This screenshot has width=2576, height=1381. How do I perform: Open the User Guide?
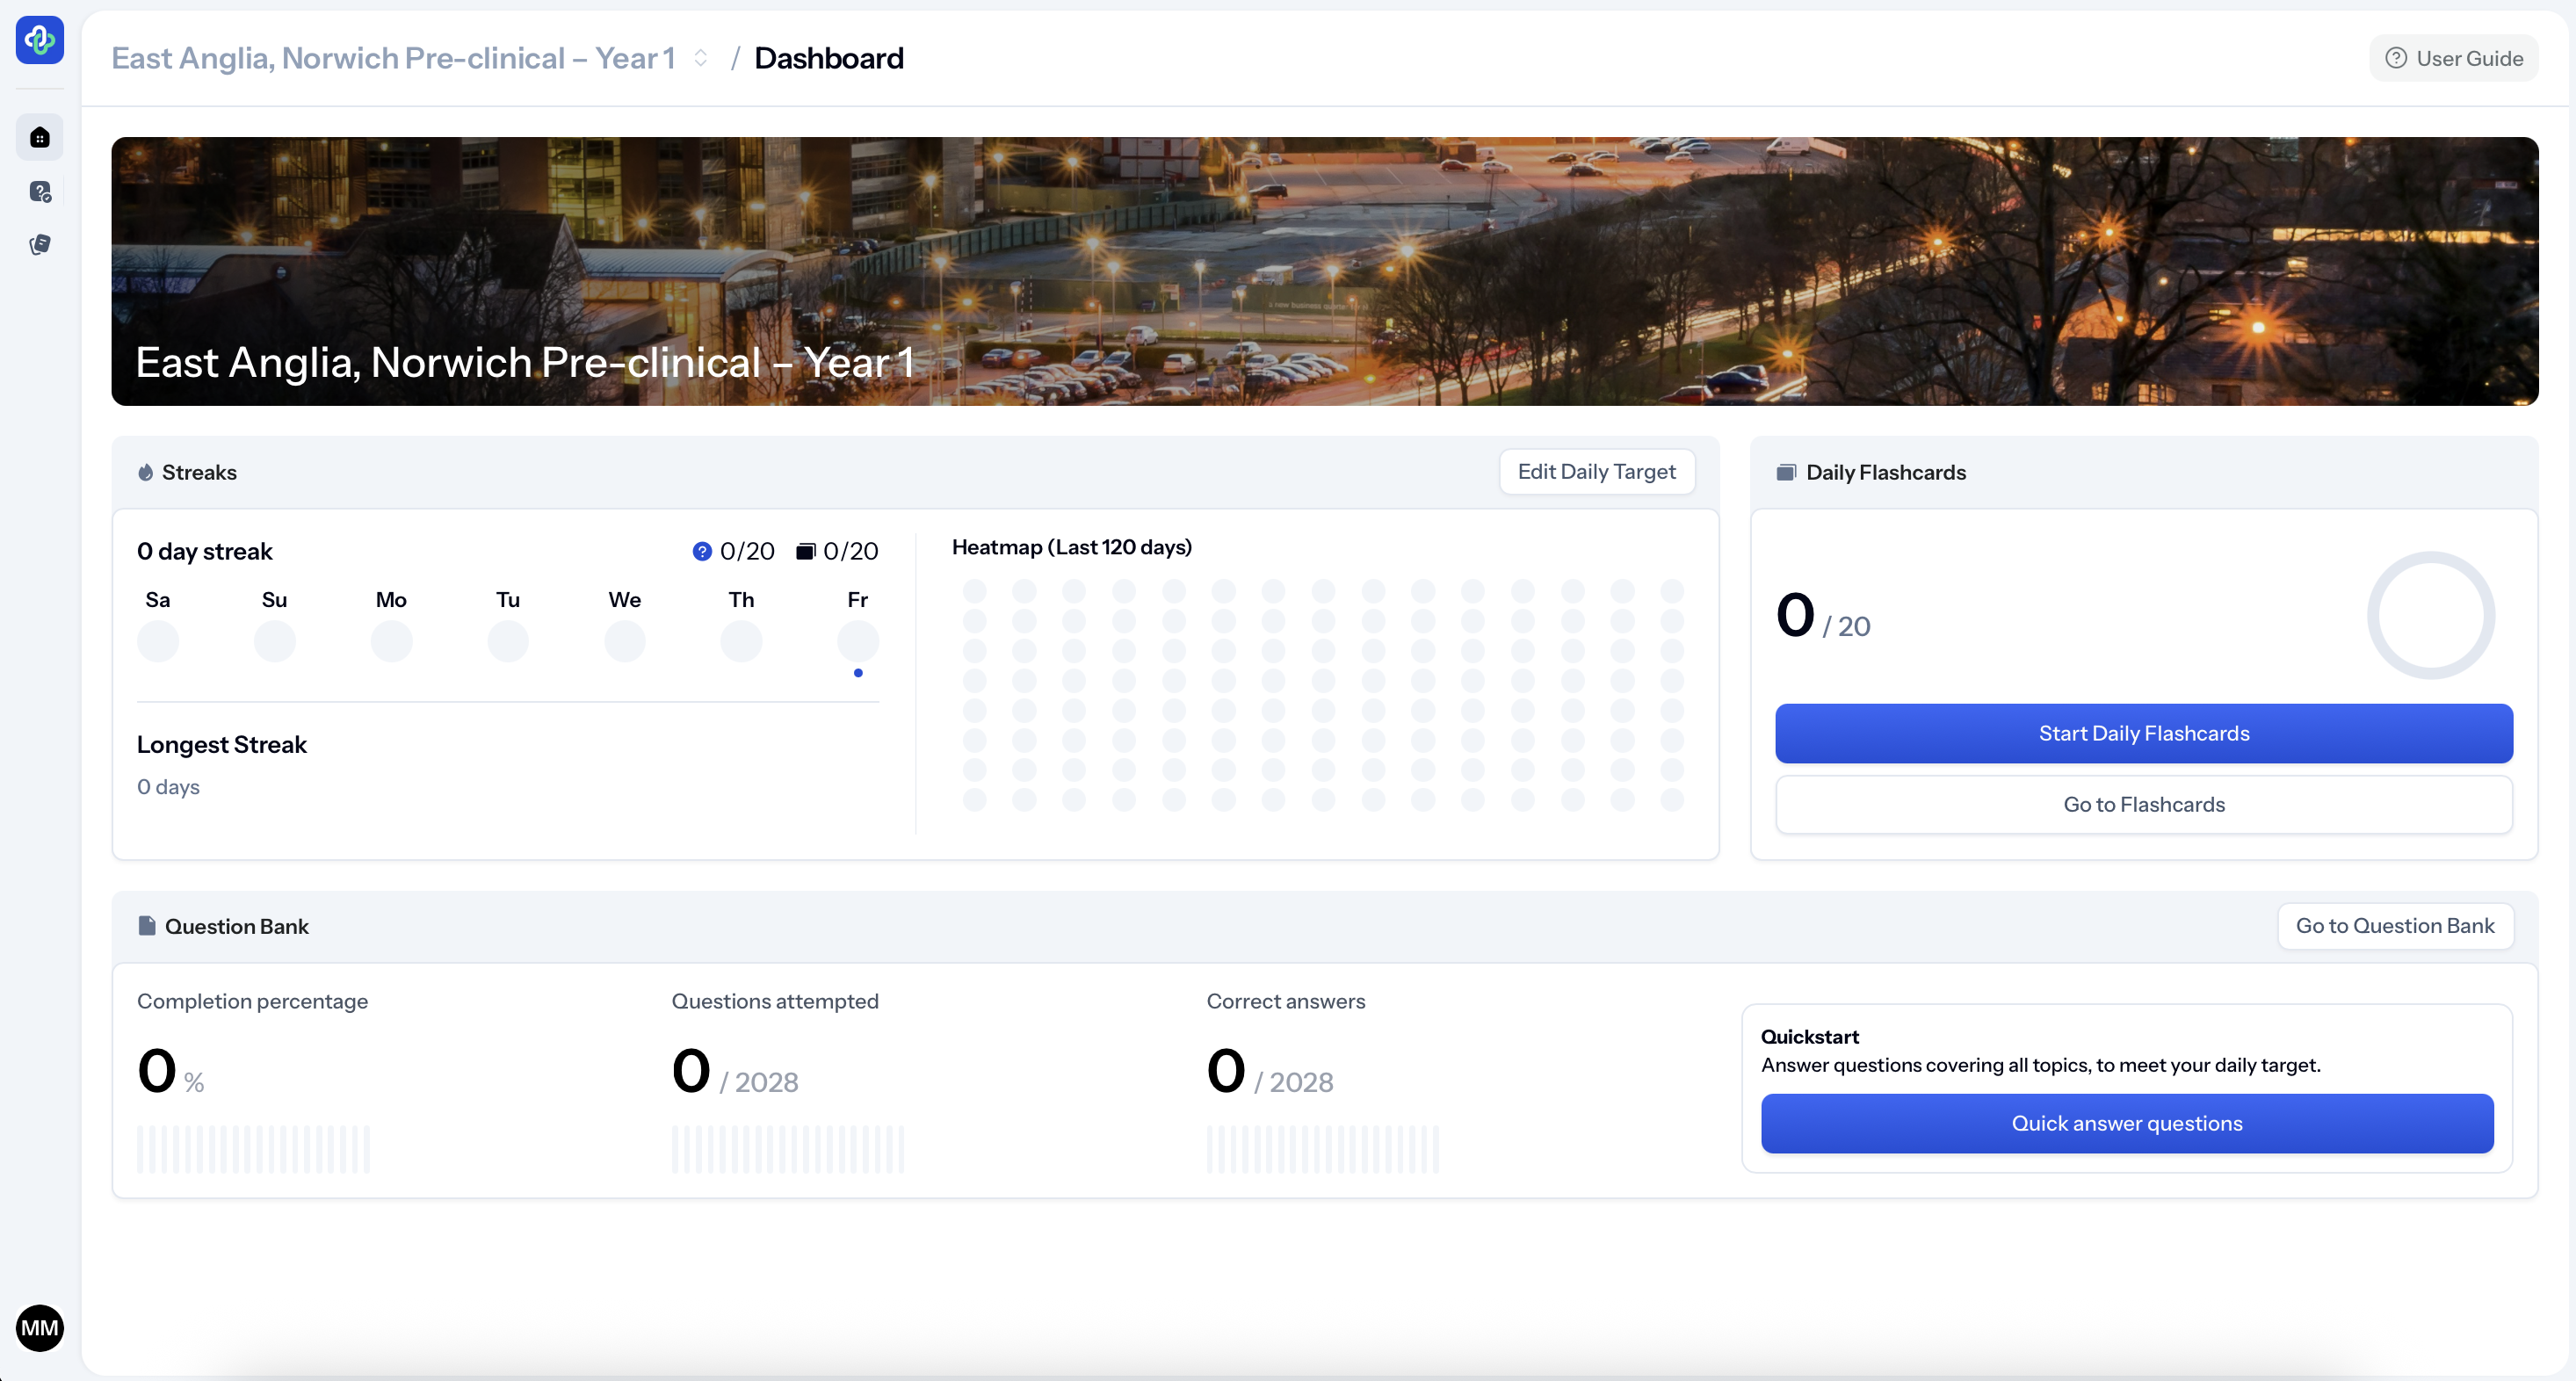coord(2454,58)
